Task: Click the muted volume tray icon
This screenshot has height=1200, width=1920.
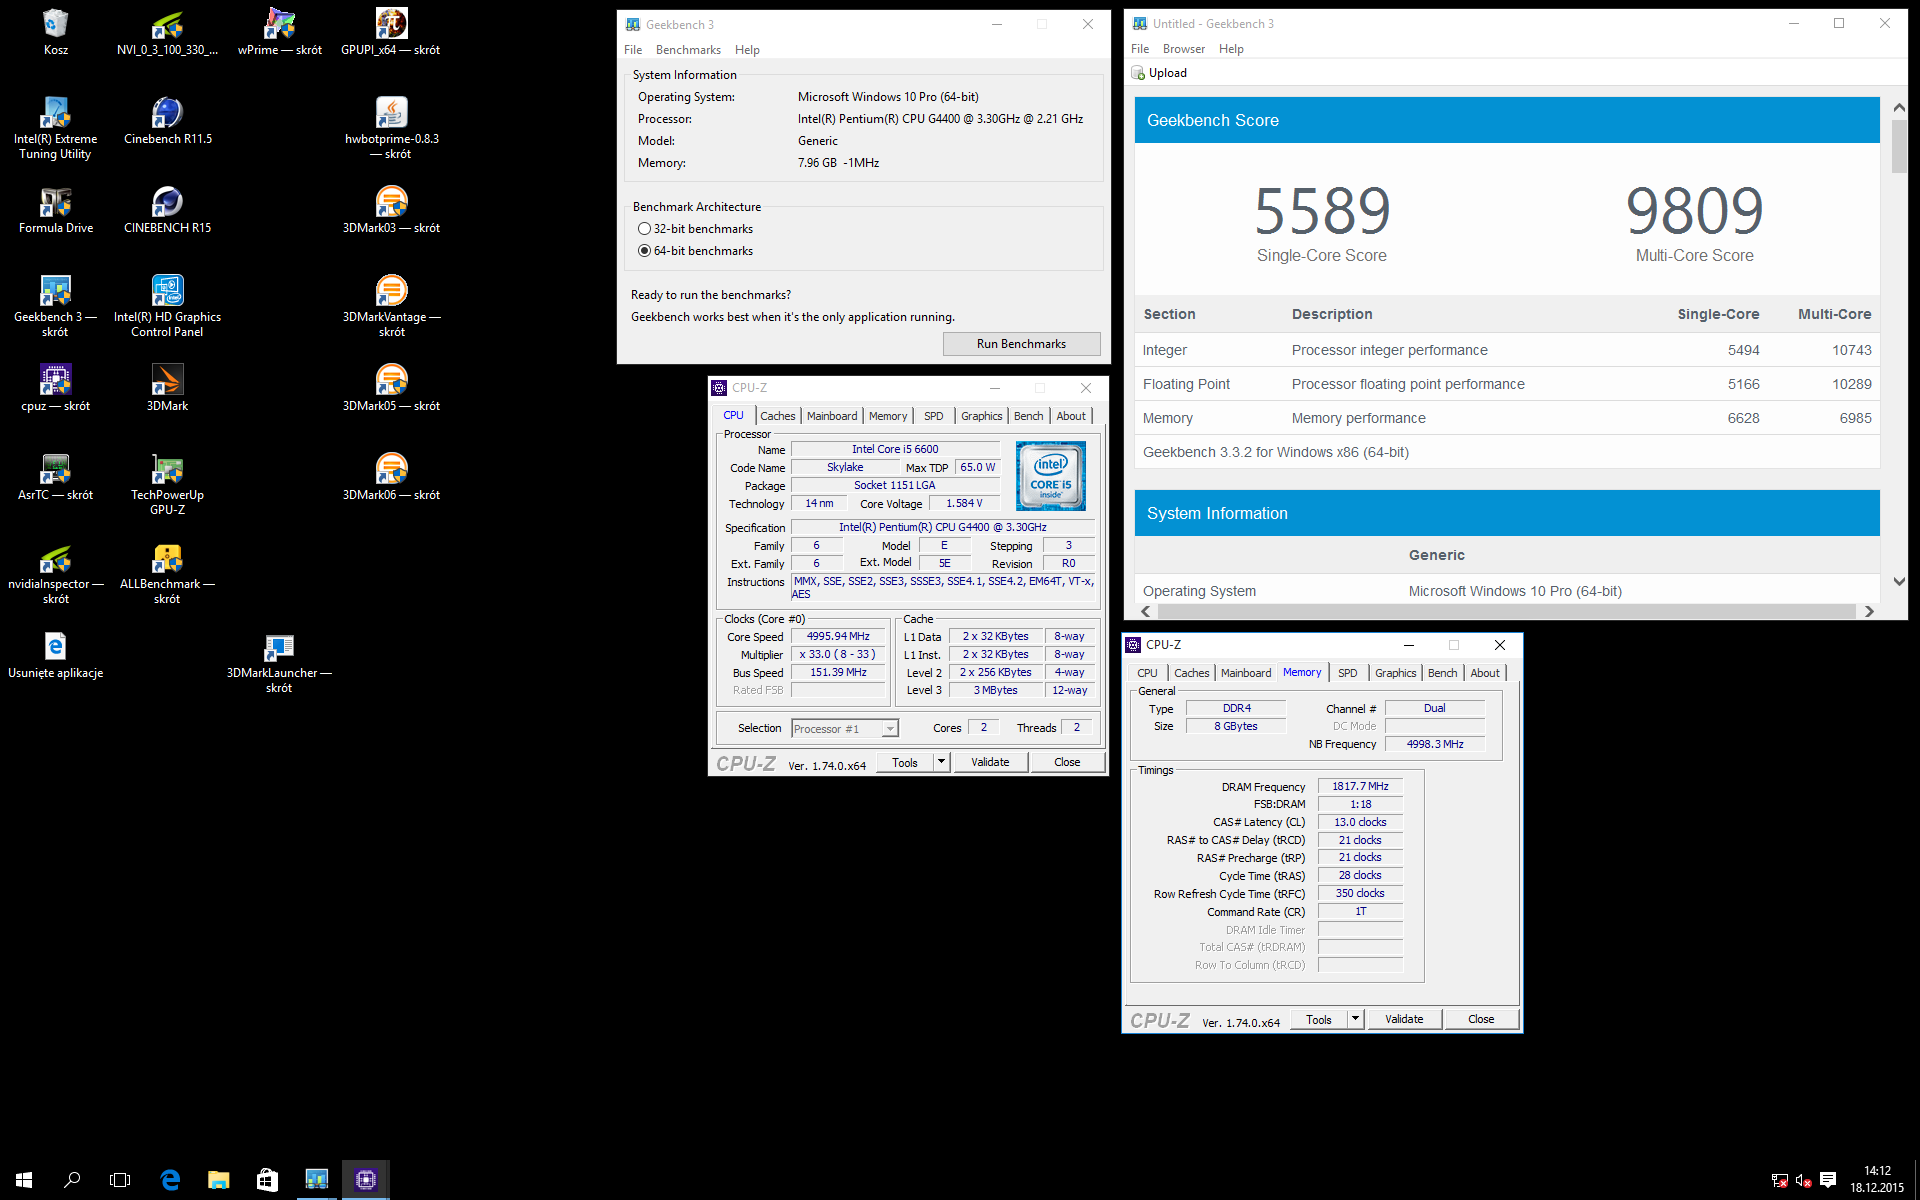Action: coord(1804,1180)
